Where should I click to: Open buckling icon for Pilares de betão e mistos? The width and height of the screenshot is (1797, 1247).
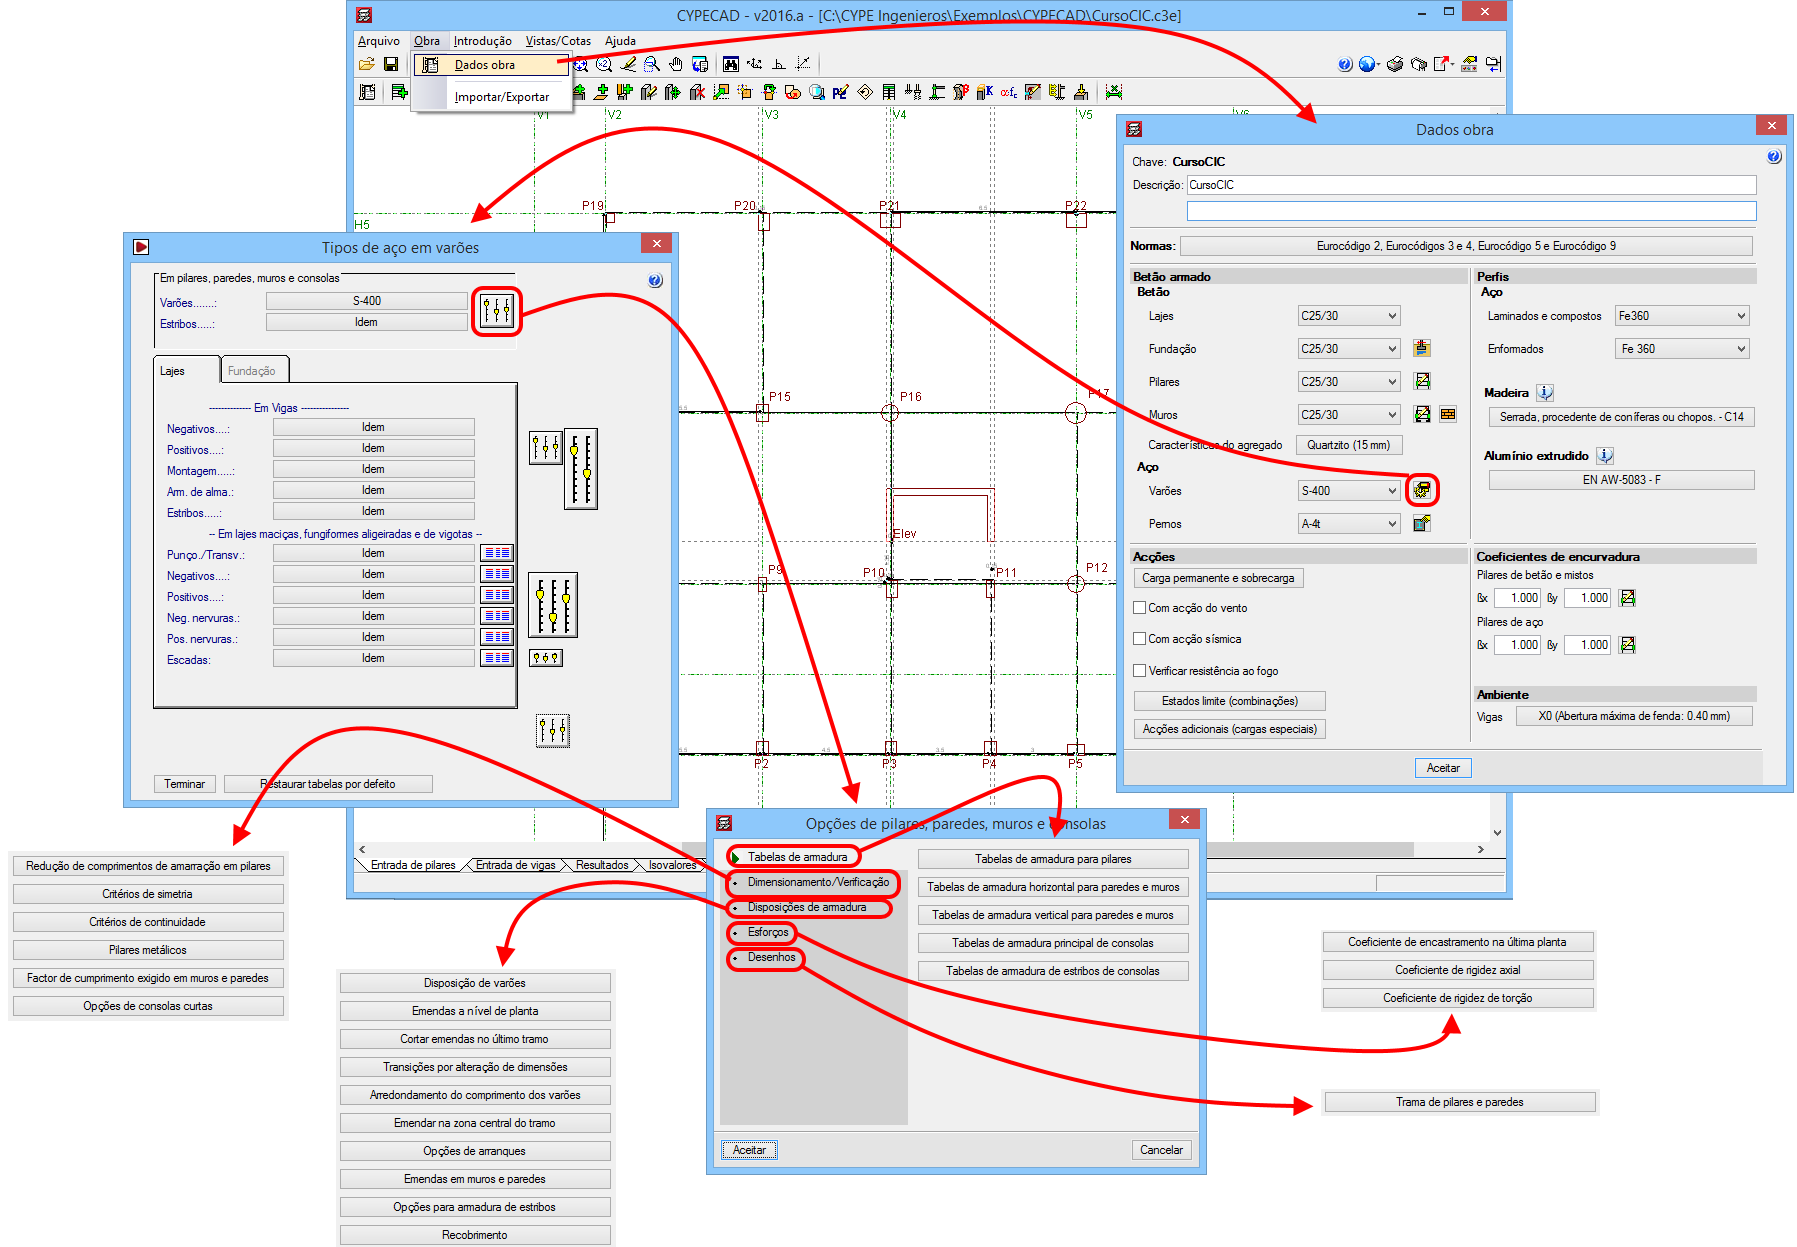(1628, 598)
